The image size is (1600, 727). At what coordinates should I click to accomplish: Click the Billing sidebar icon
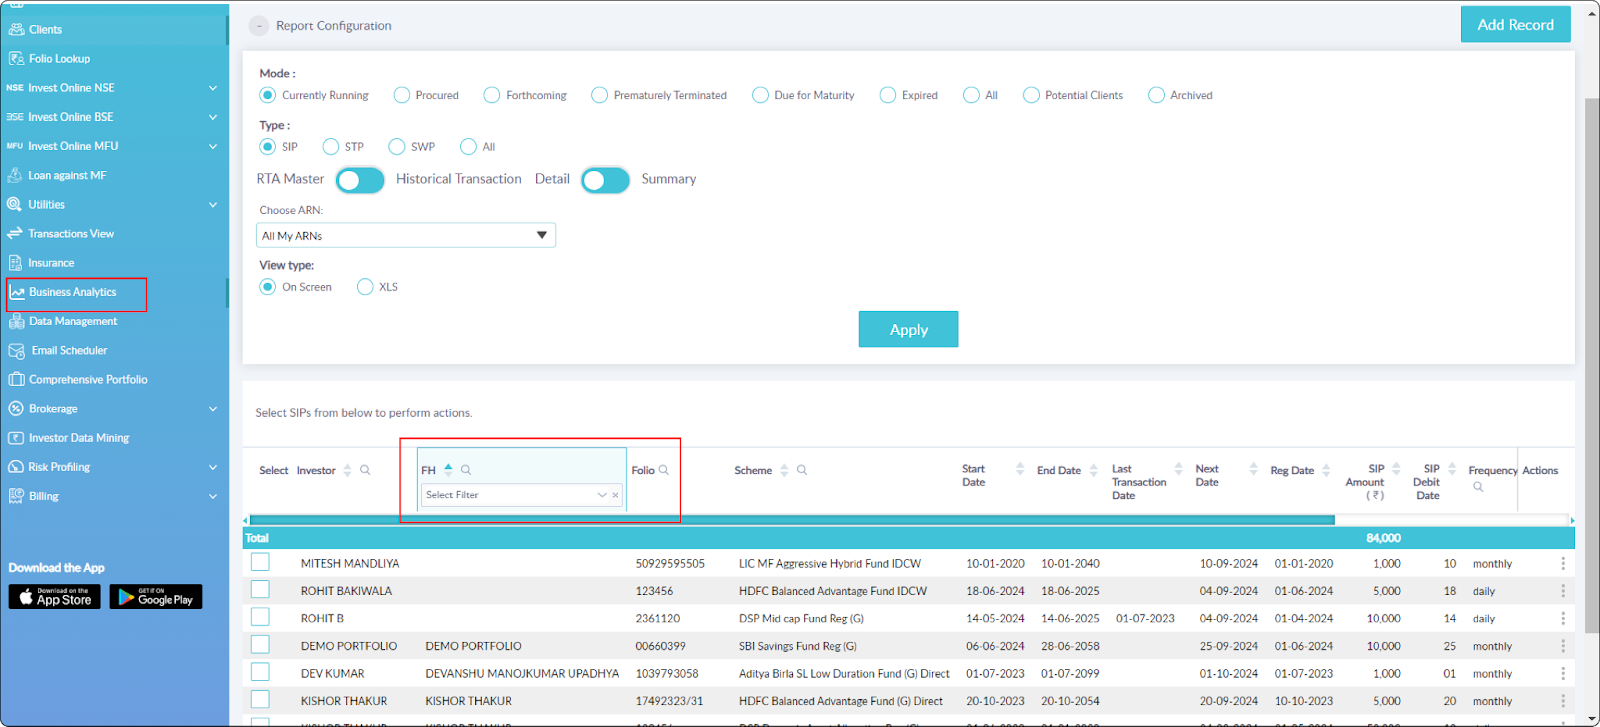[16, 496]
